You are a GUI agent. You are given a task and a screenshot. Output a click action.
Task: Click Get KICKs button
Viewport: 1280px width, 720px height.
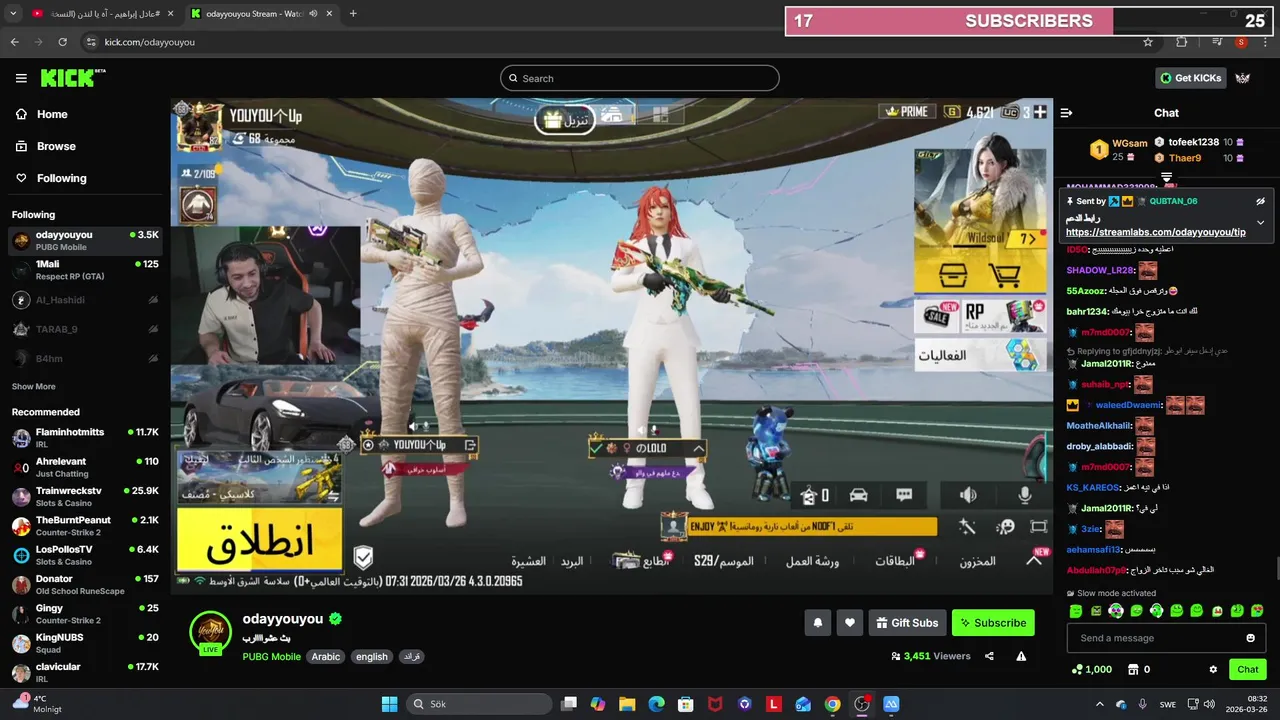click(1190, 78)
